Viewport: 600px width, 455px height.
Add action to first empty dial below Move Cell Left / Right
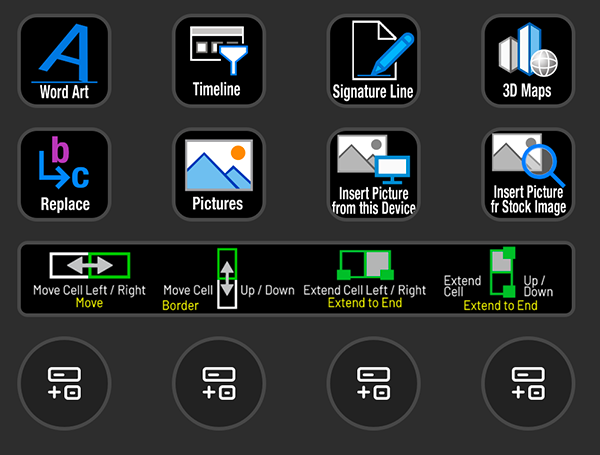tap(64, 383)
